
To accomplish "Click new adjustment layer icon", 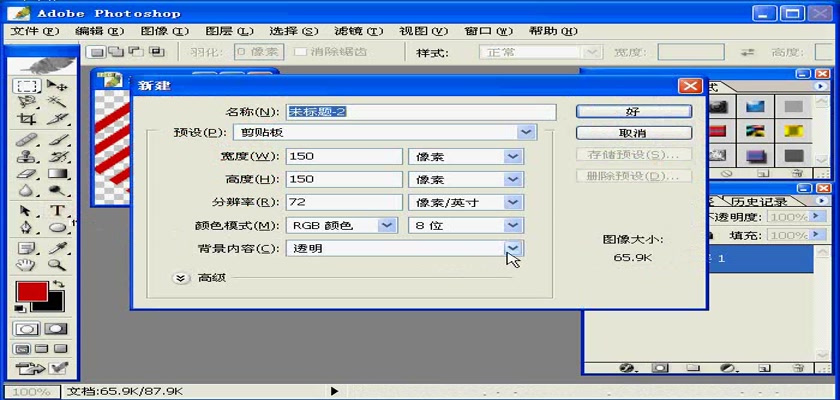I will pyautogui.click(x=727, y=368).
